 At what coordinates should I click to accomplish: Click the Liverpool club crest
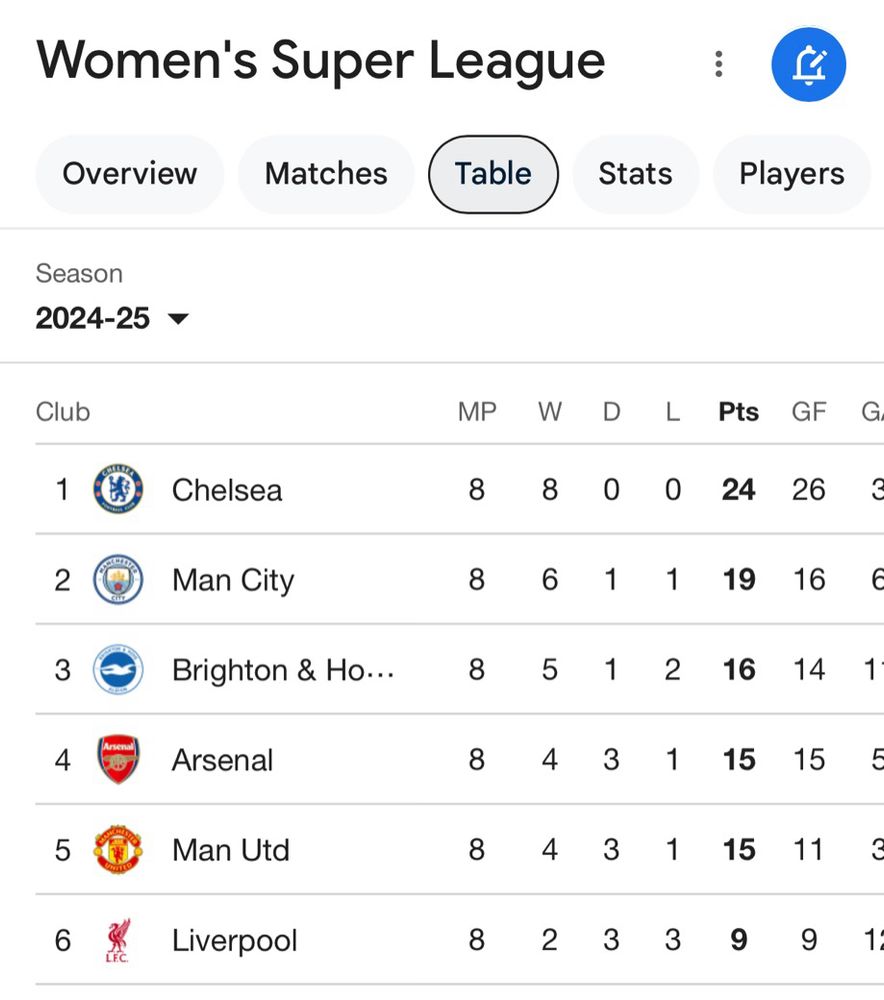118,940
